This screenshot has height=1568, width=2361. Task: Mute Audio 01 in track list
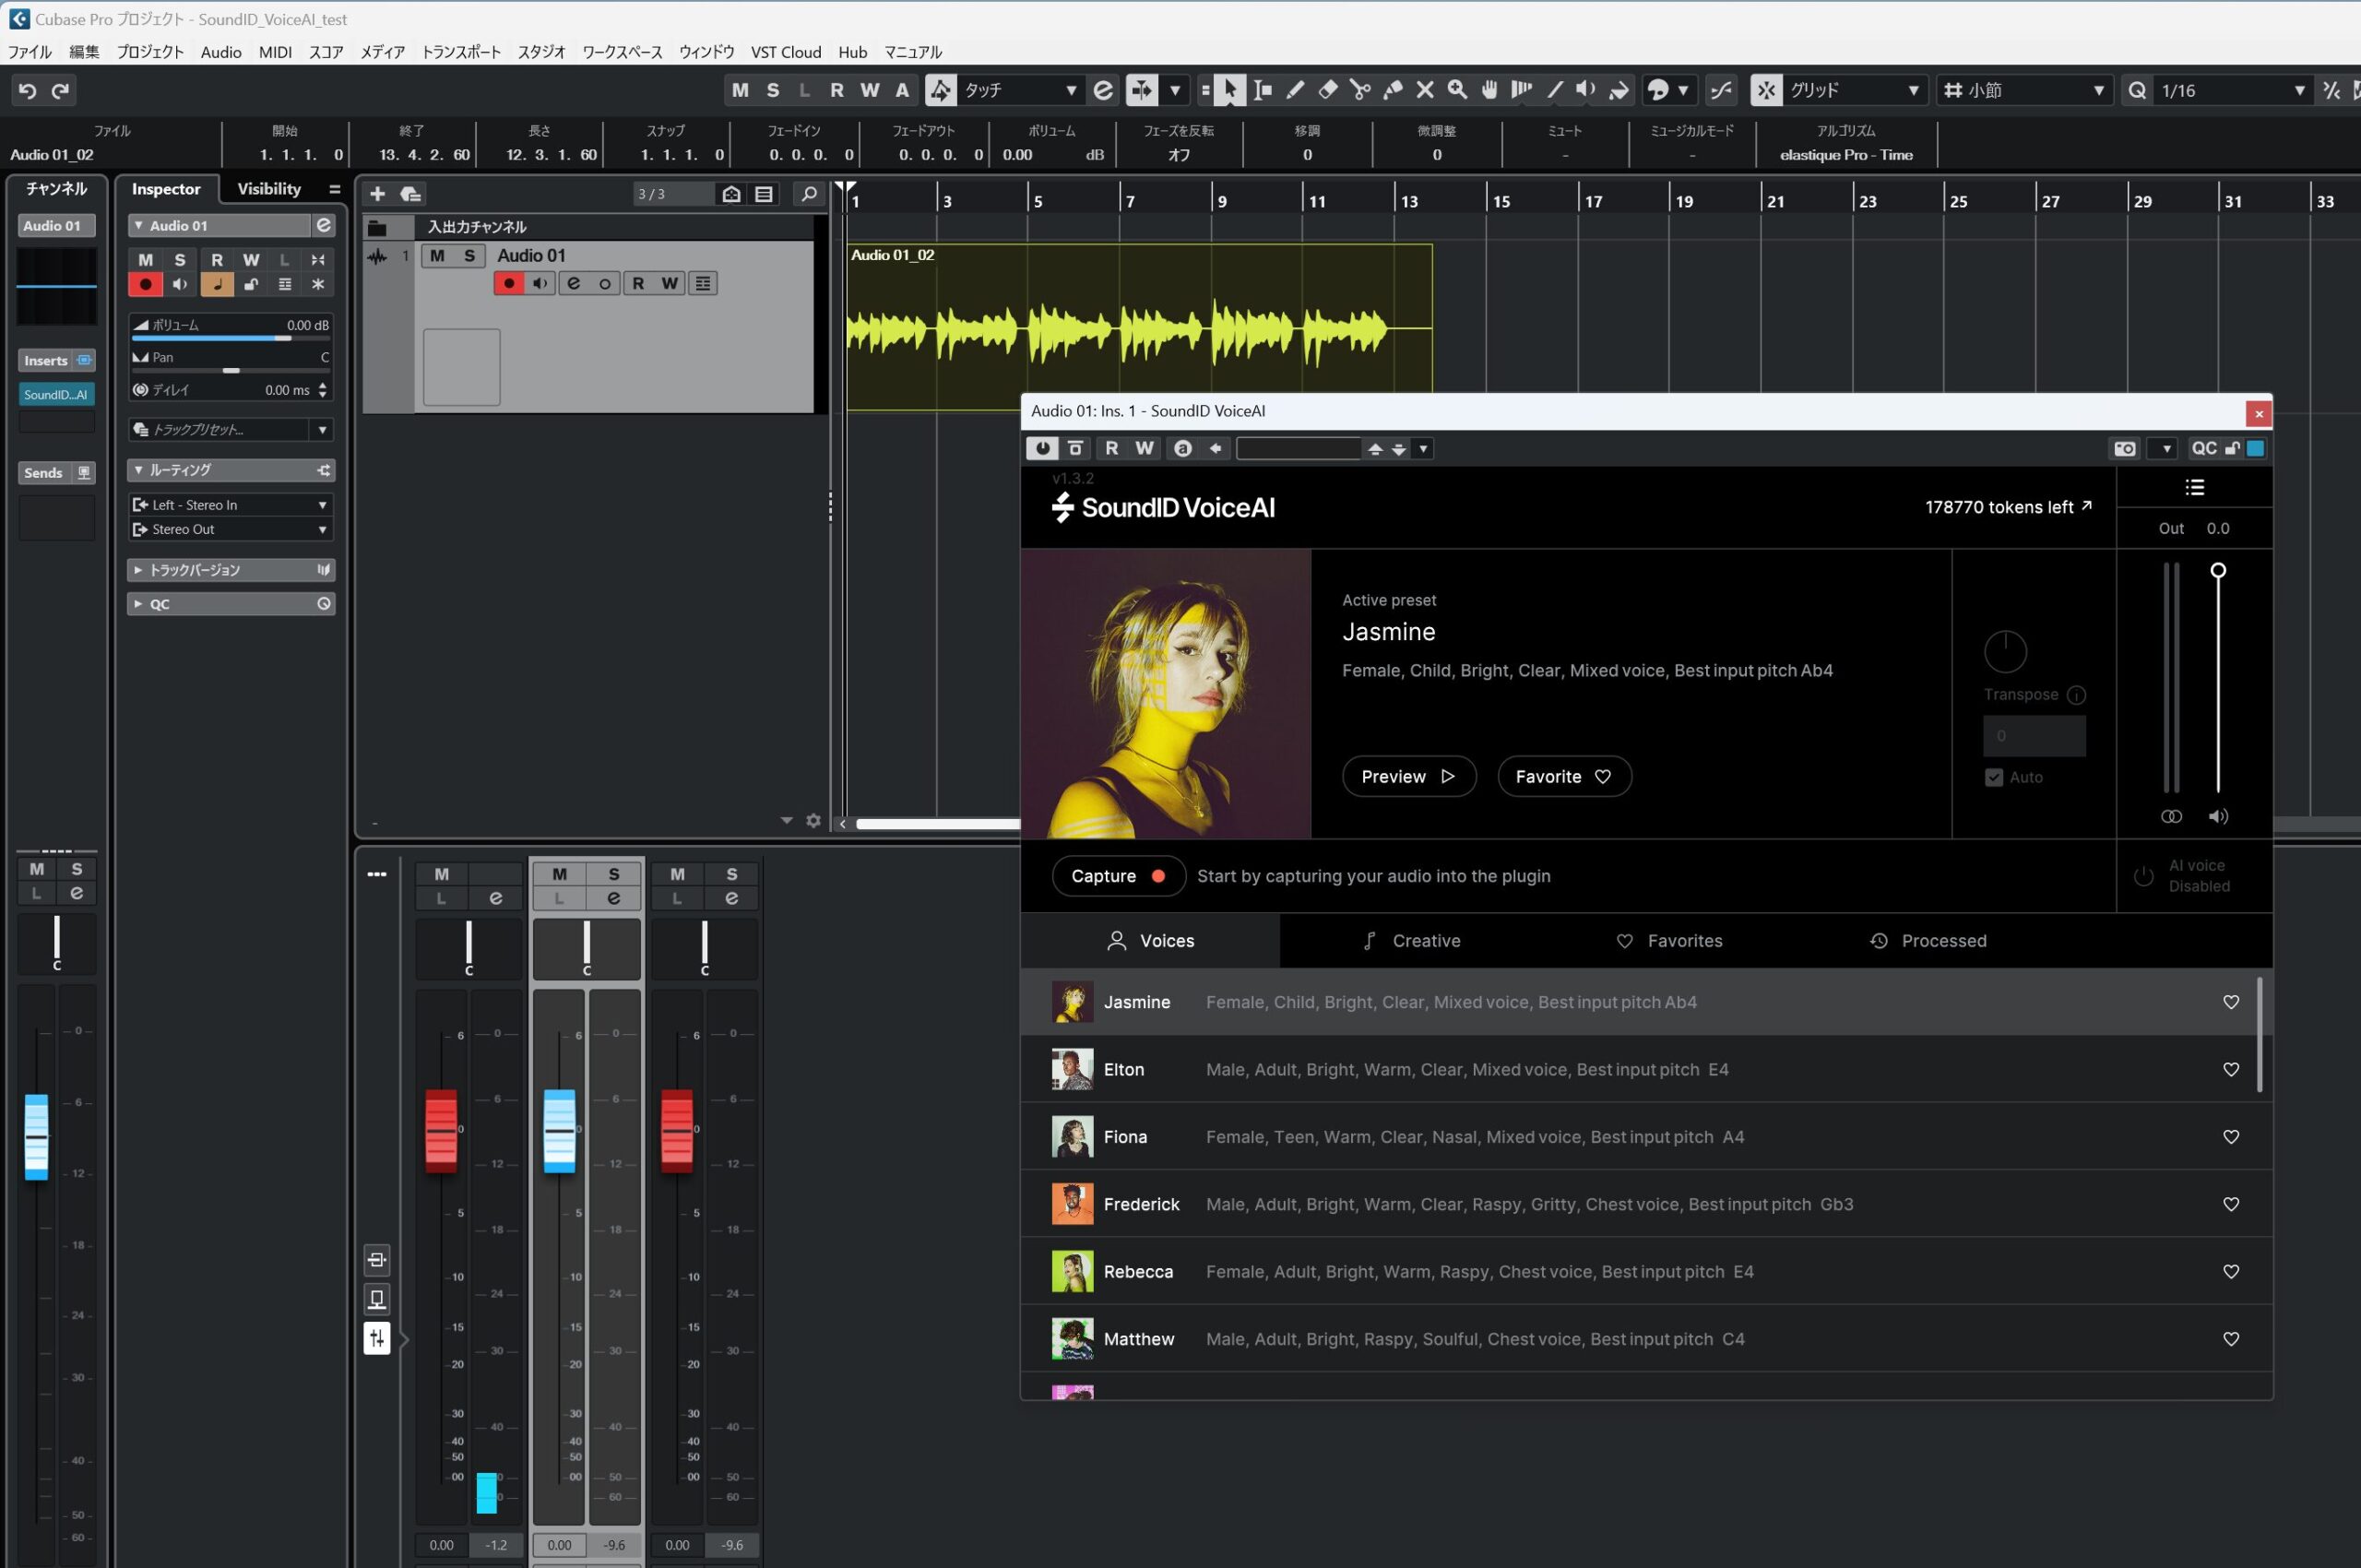coord(437,255)
